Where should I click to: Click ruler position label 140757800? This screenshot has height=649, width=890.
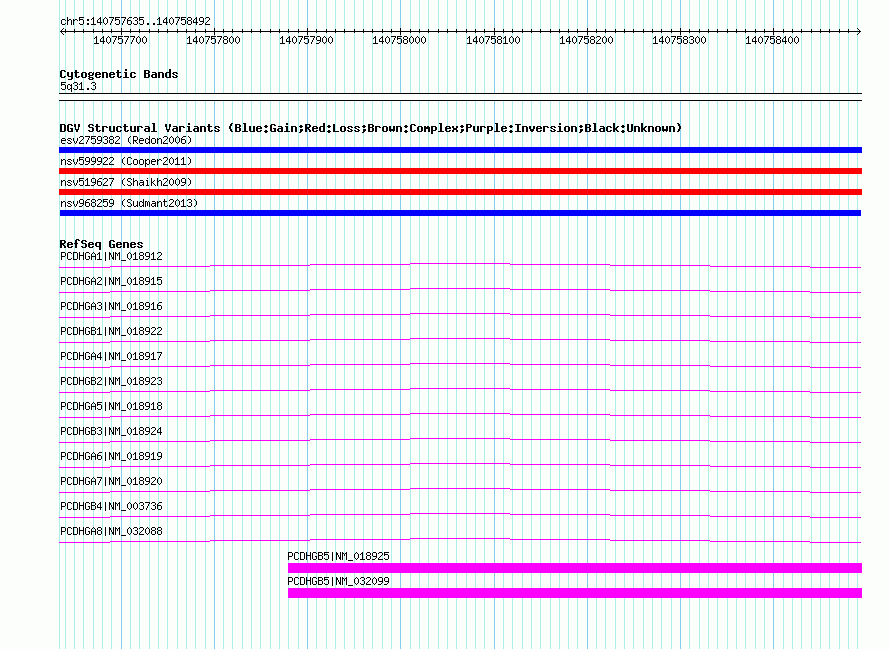coord(213,40)
